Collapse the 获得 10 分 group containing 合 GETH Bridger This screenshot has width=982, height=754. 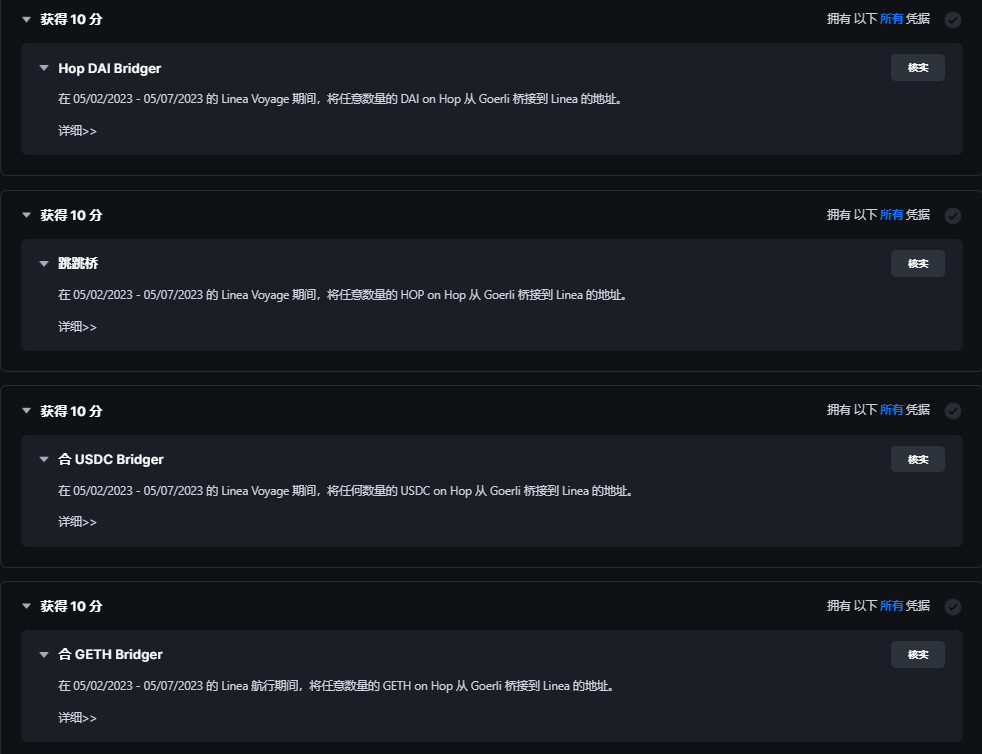click(26, 606)
